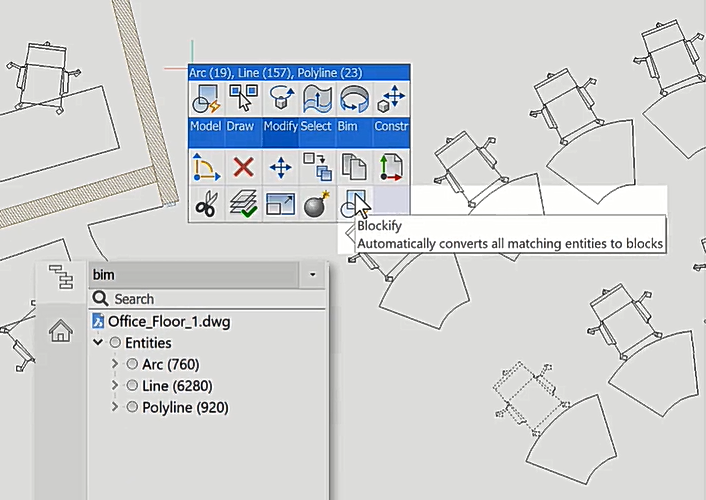
Task: Click the magnifier search icon
Action: [100, 298]
